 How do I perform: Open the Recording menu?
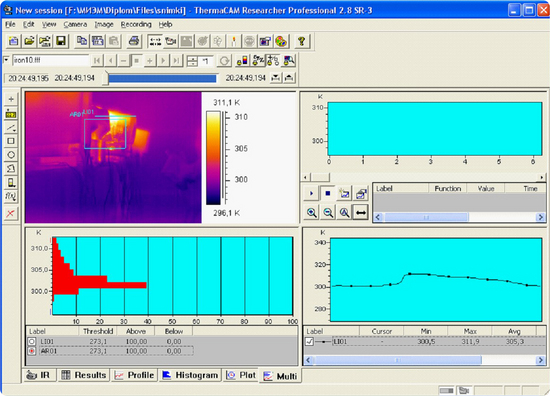point(136,24)
